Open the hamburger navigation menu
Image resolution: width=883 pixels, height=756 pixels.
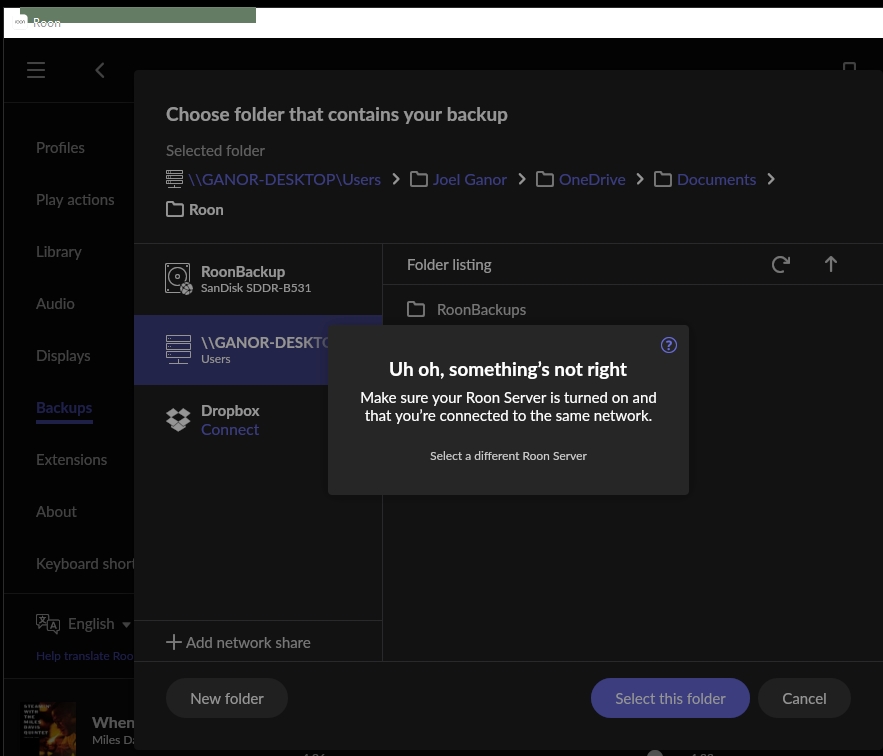[x=35, y=70]
